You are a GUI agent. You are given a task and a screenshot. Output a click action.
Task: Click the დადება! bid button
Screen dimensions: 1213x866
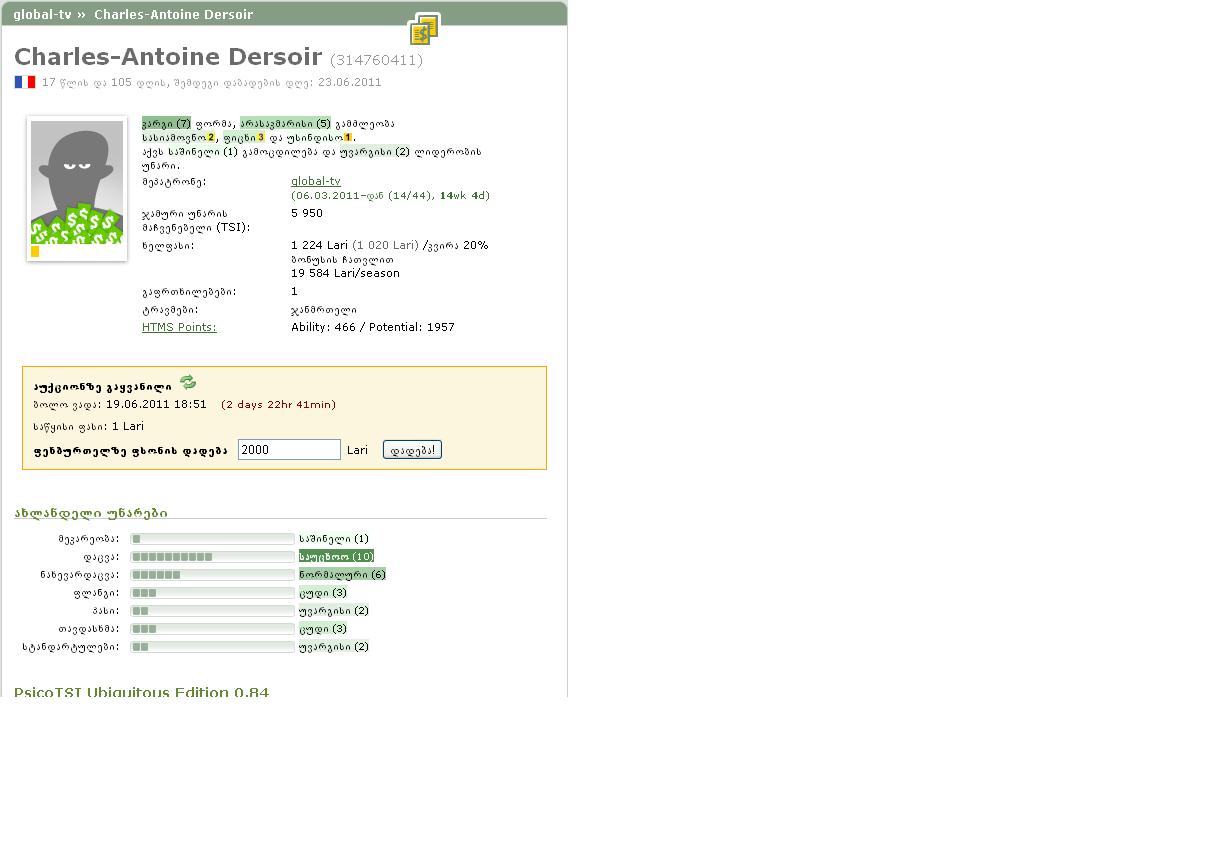click(x=412, y=450)
